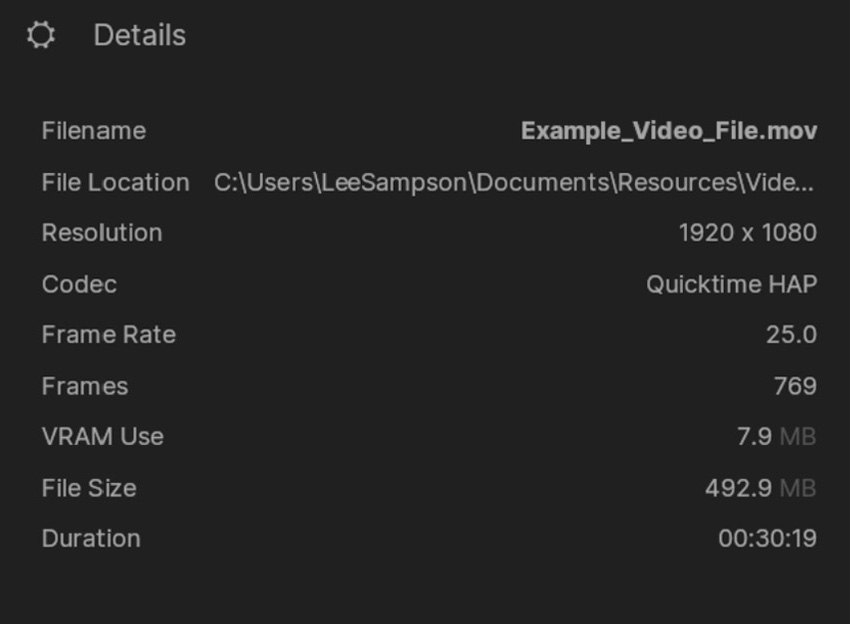Click the truncated C:\Users\LeeSampson file path
The height and width of the screenshot is (624, 850).
coord(514,183)
